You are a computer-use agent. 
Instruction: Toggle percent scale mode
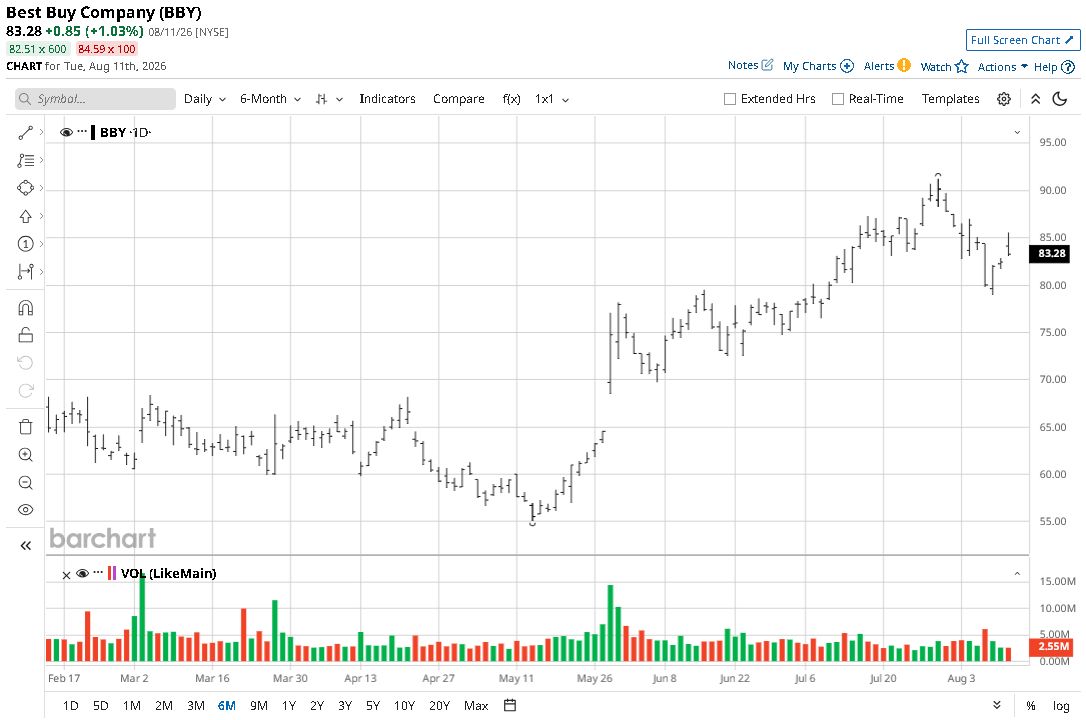pyautogui.click(x=1031, y=705)
